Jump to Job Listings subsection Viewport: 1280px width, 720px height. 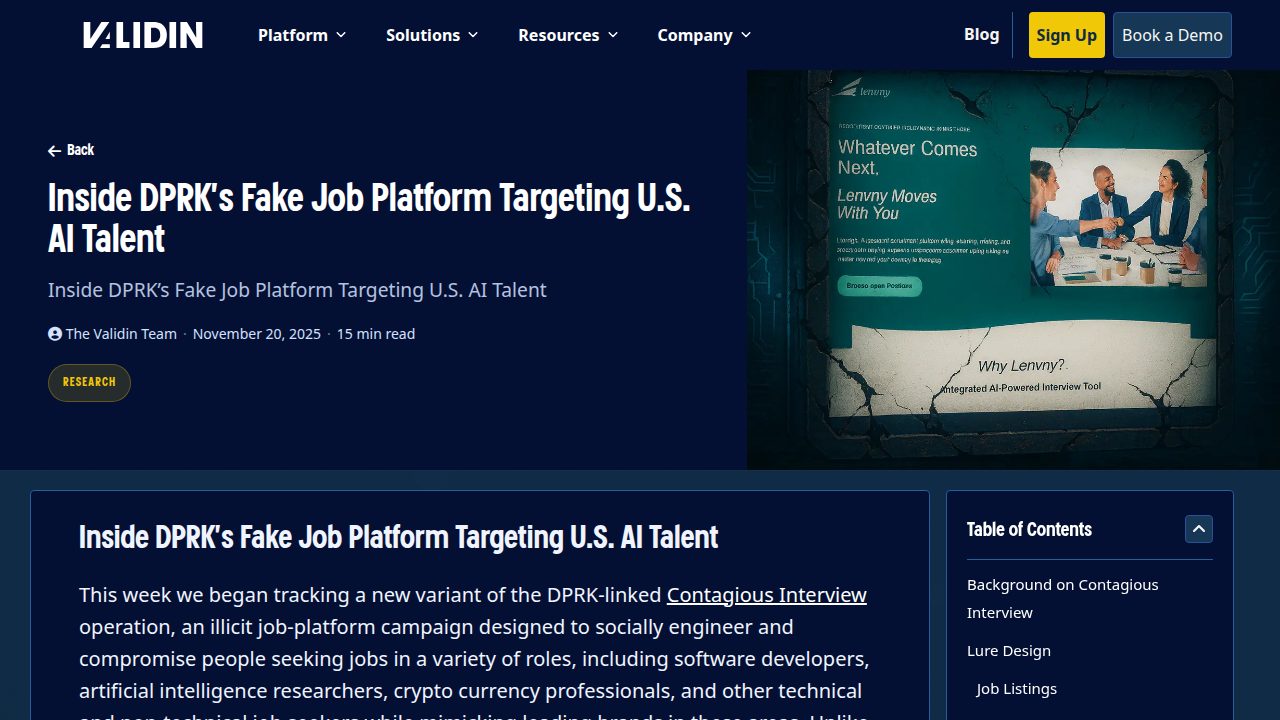1017,689
